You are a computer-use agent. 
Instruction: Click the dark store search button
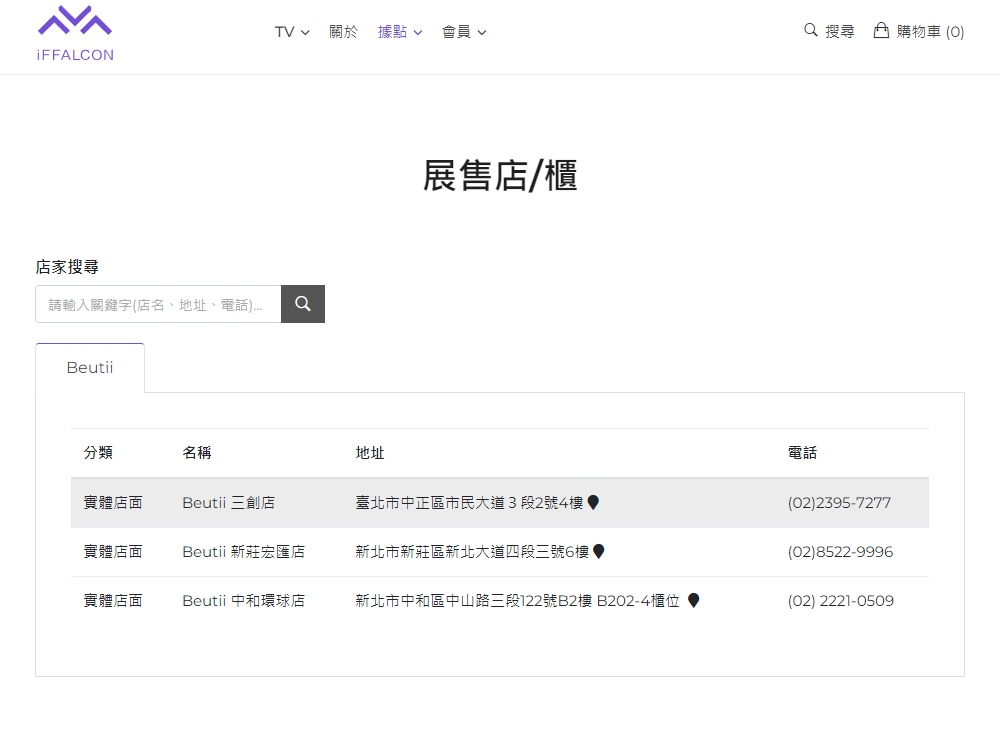pos(303,304)
